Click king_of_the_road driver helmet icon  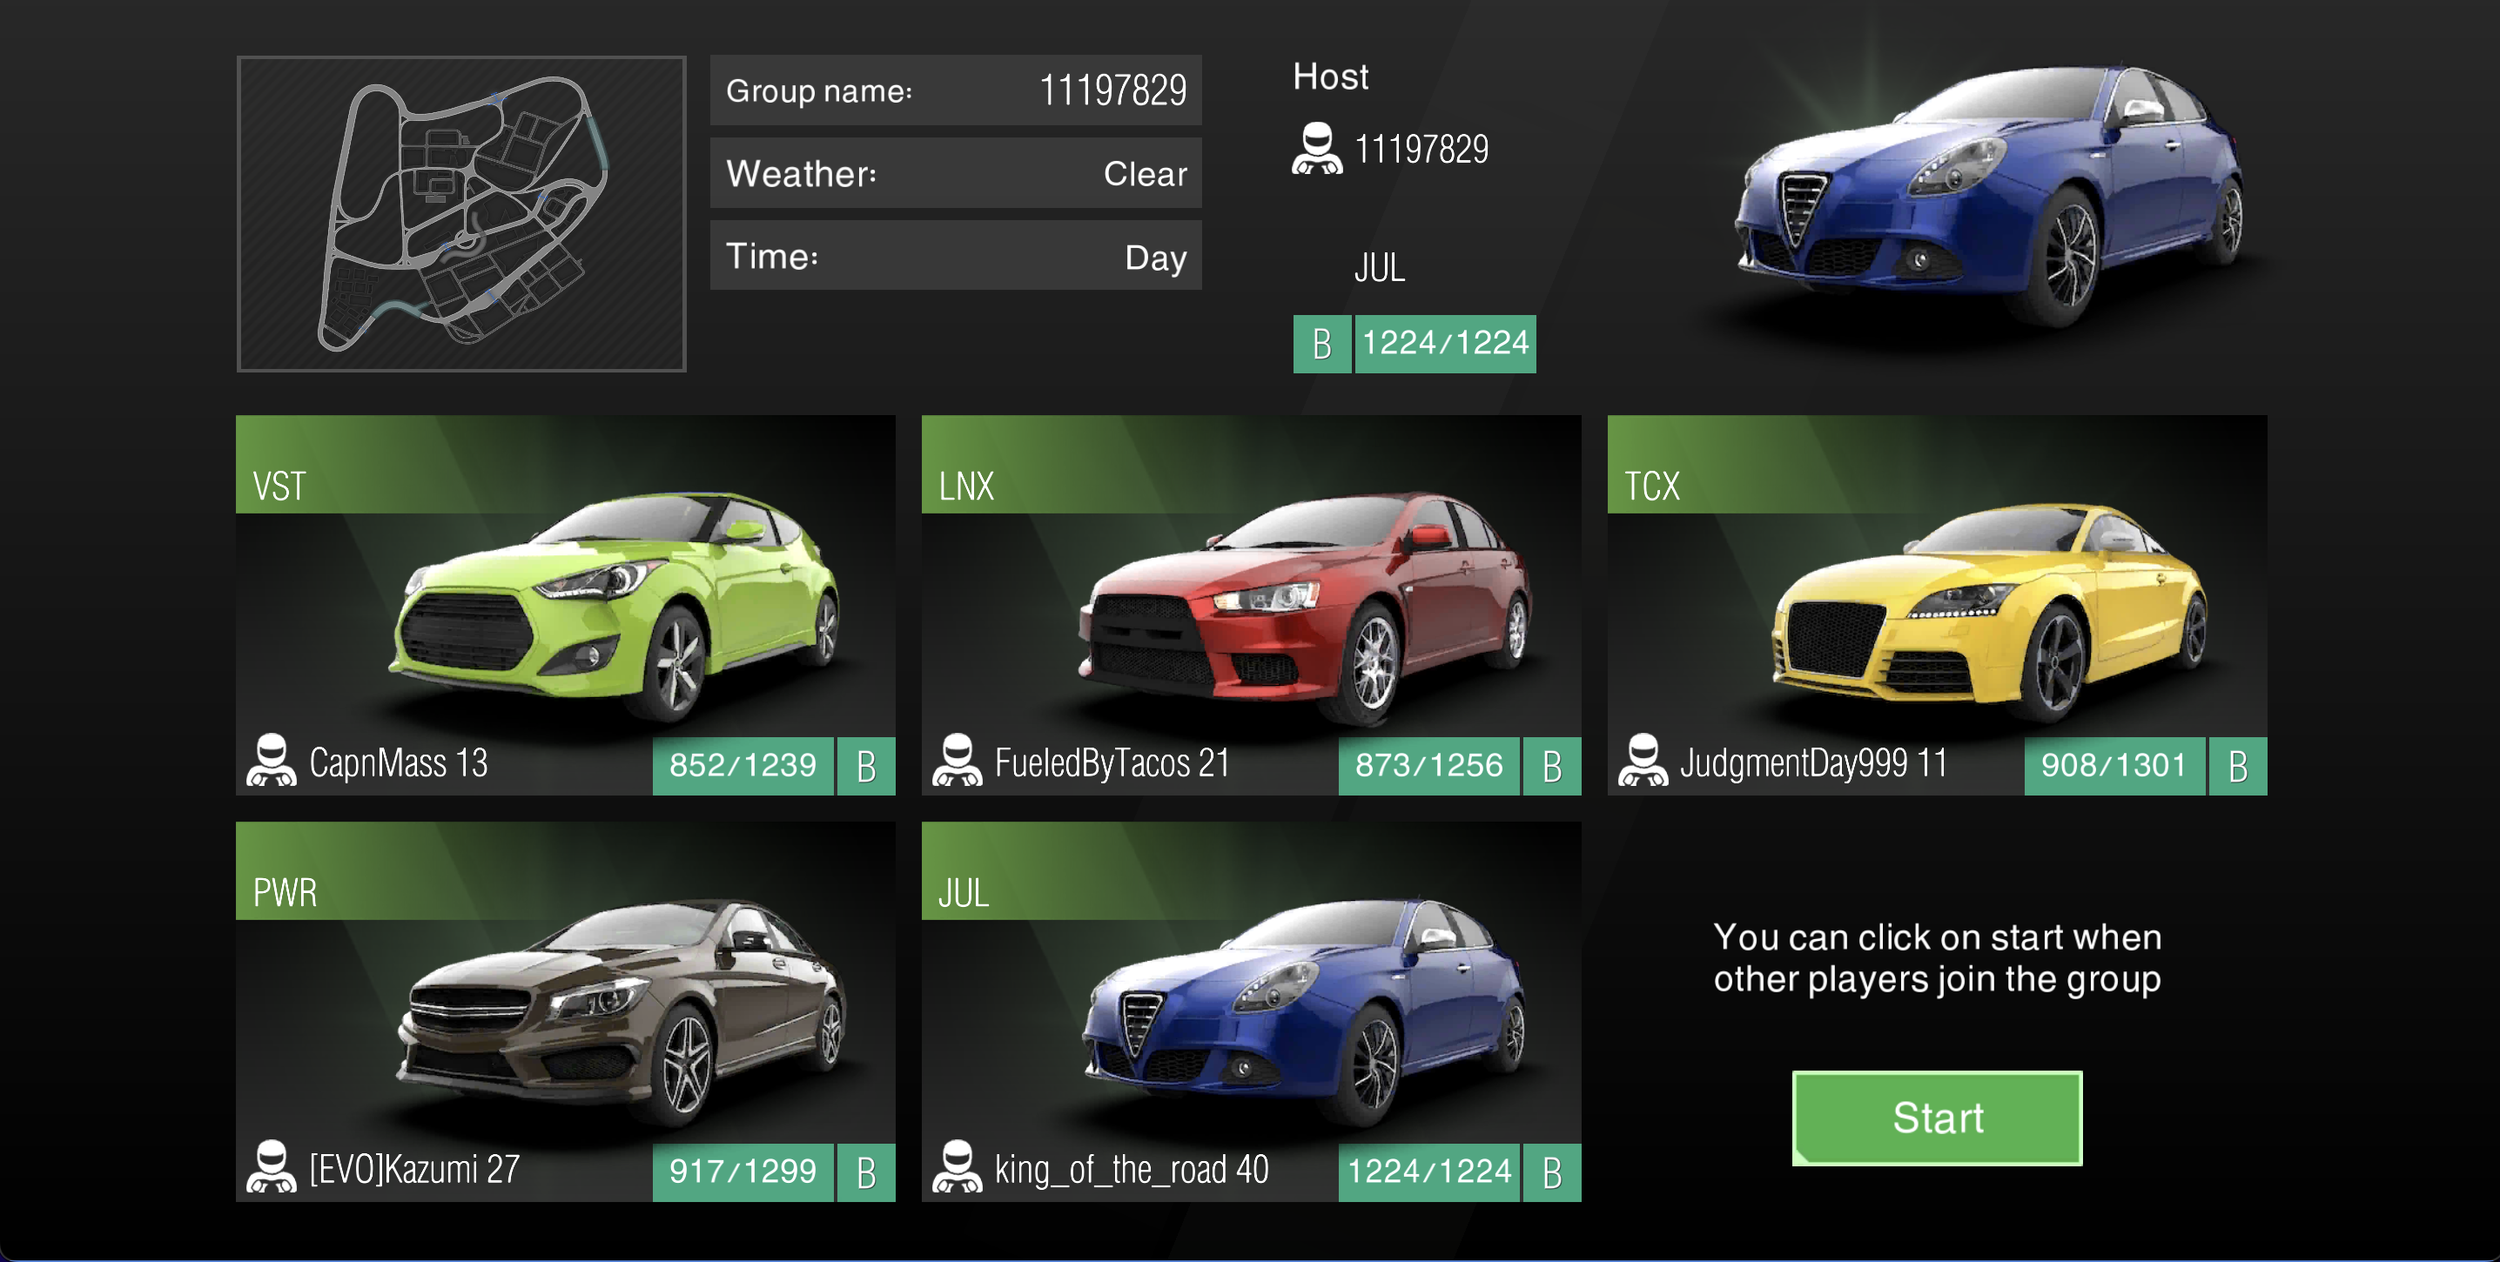pos(957,1167)
